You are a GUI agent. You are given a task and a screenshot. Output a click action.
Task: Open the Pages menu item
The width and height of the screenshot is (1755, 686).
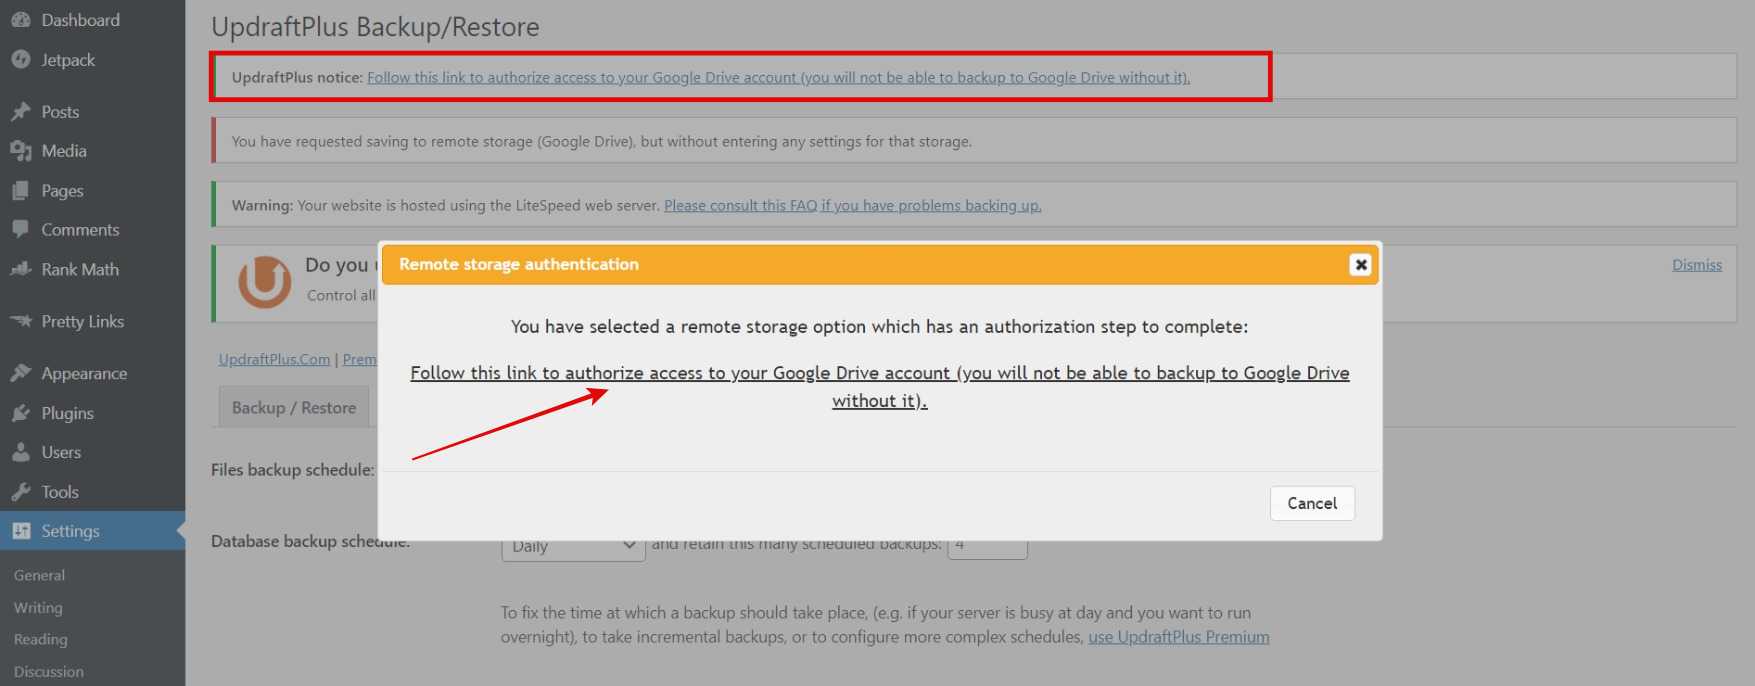coord(62,191)
